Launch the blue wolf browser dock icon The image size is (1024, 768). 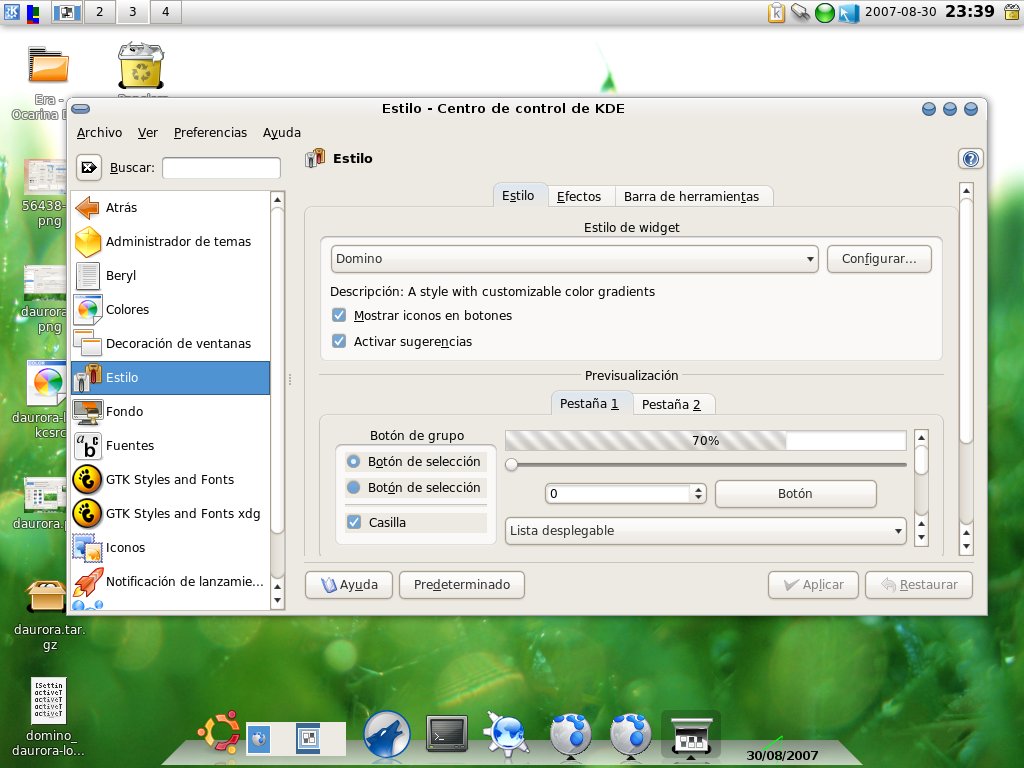click(387, 735)
